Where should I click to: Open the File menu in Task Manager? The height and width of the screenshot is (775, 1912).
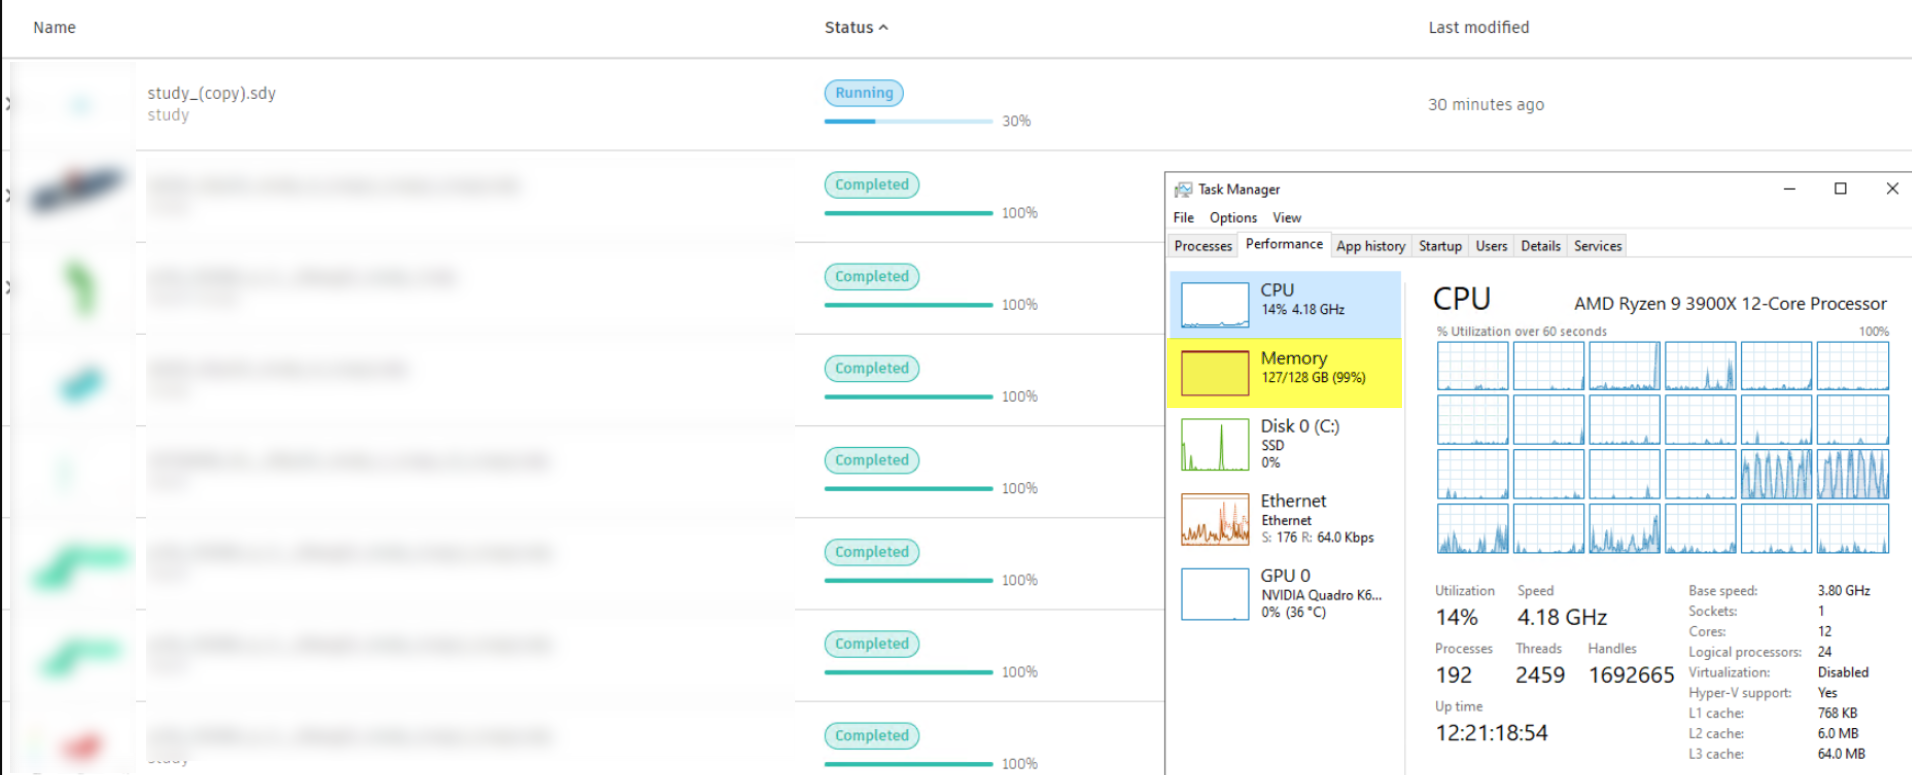coord(1183,218)
